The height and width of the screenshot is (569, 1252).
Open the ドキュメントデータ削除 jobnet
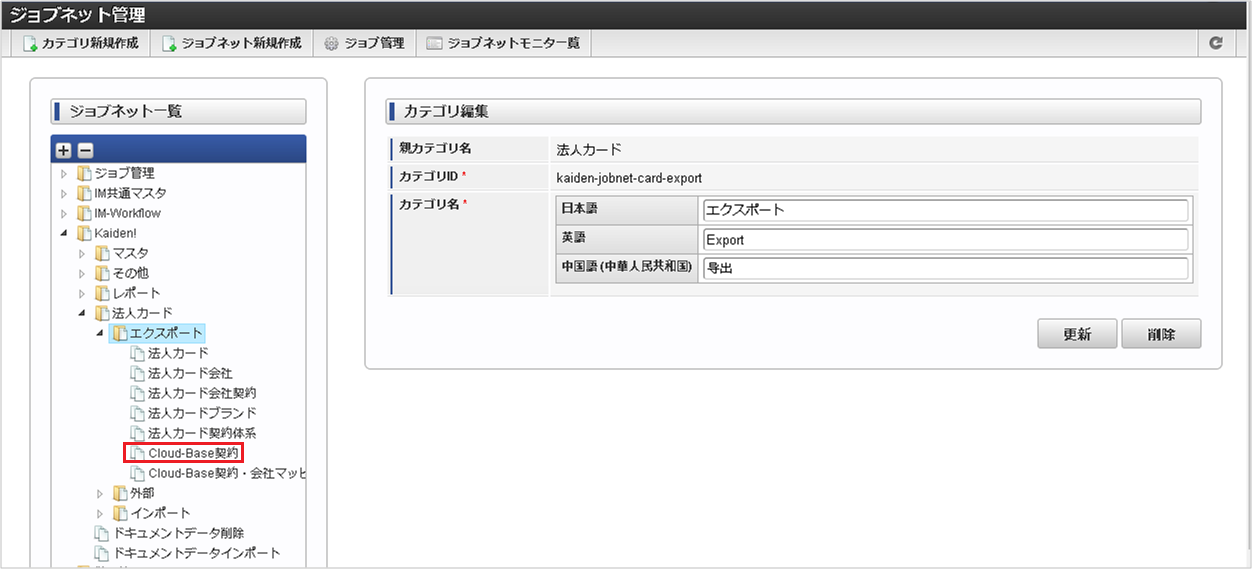pyautogui.click(x=178, y=533)
